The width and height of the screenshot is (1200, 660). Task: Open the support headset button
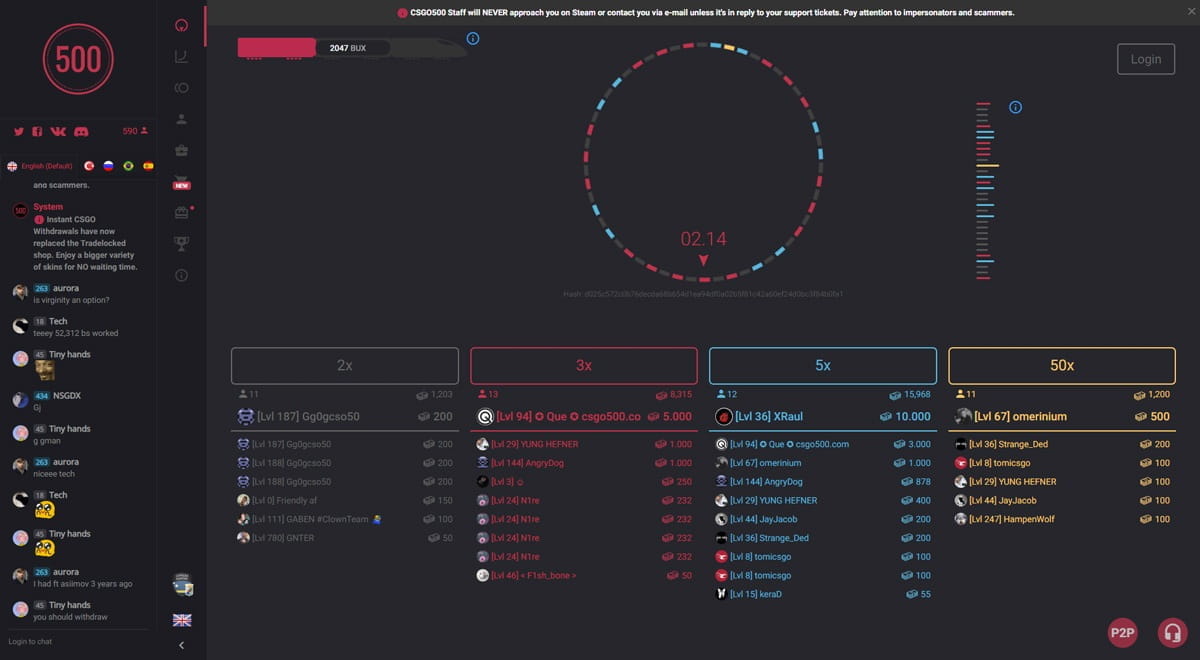coord(1172,632)
